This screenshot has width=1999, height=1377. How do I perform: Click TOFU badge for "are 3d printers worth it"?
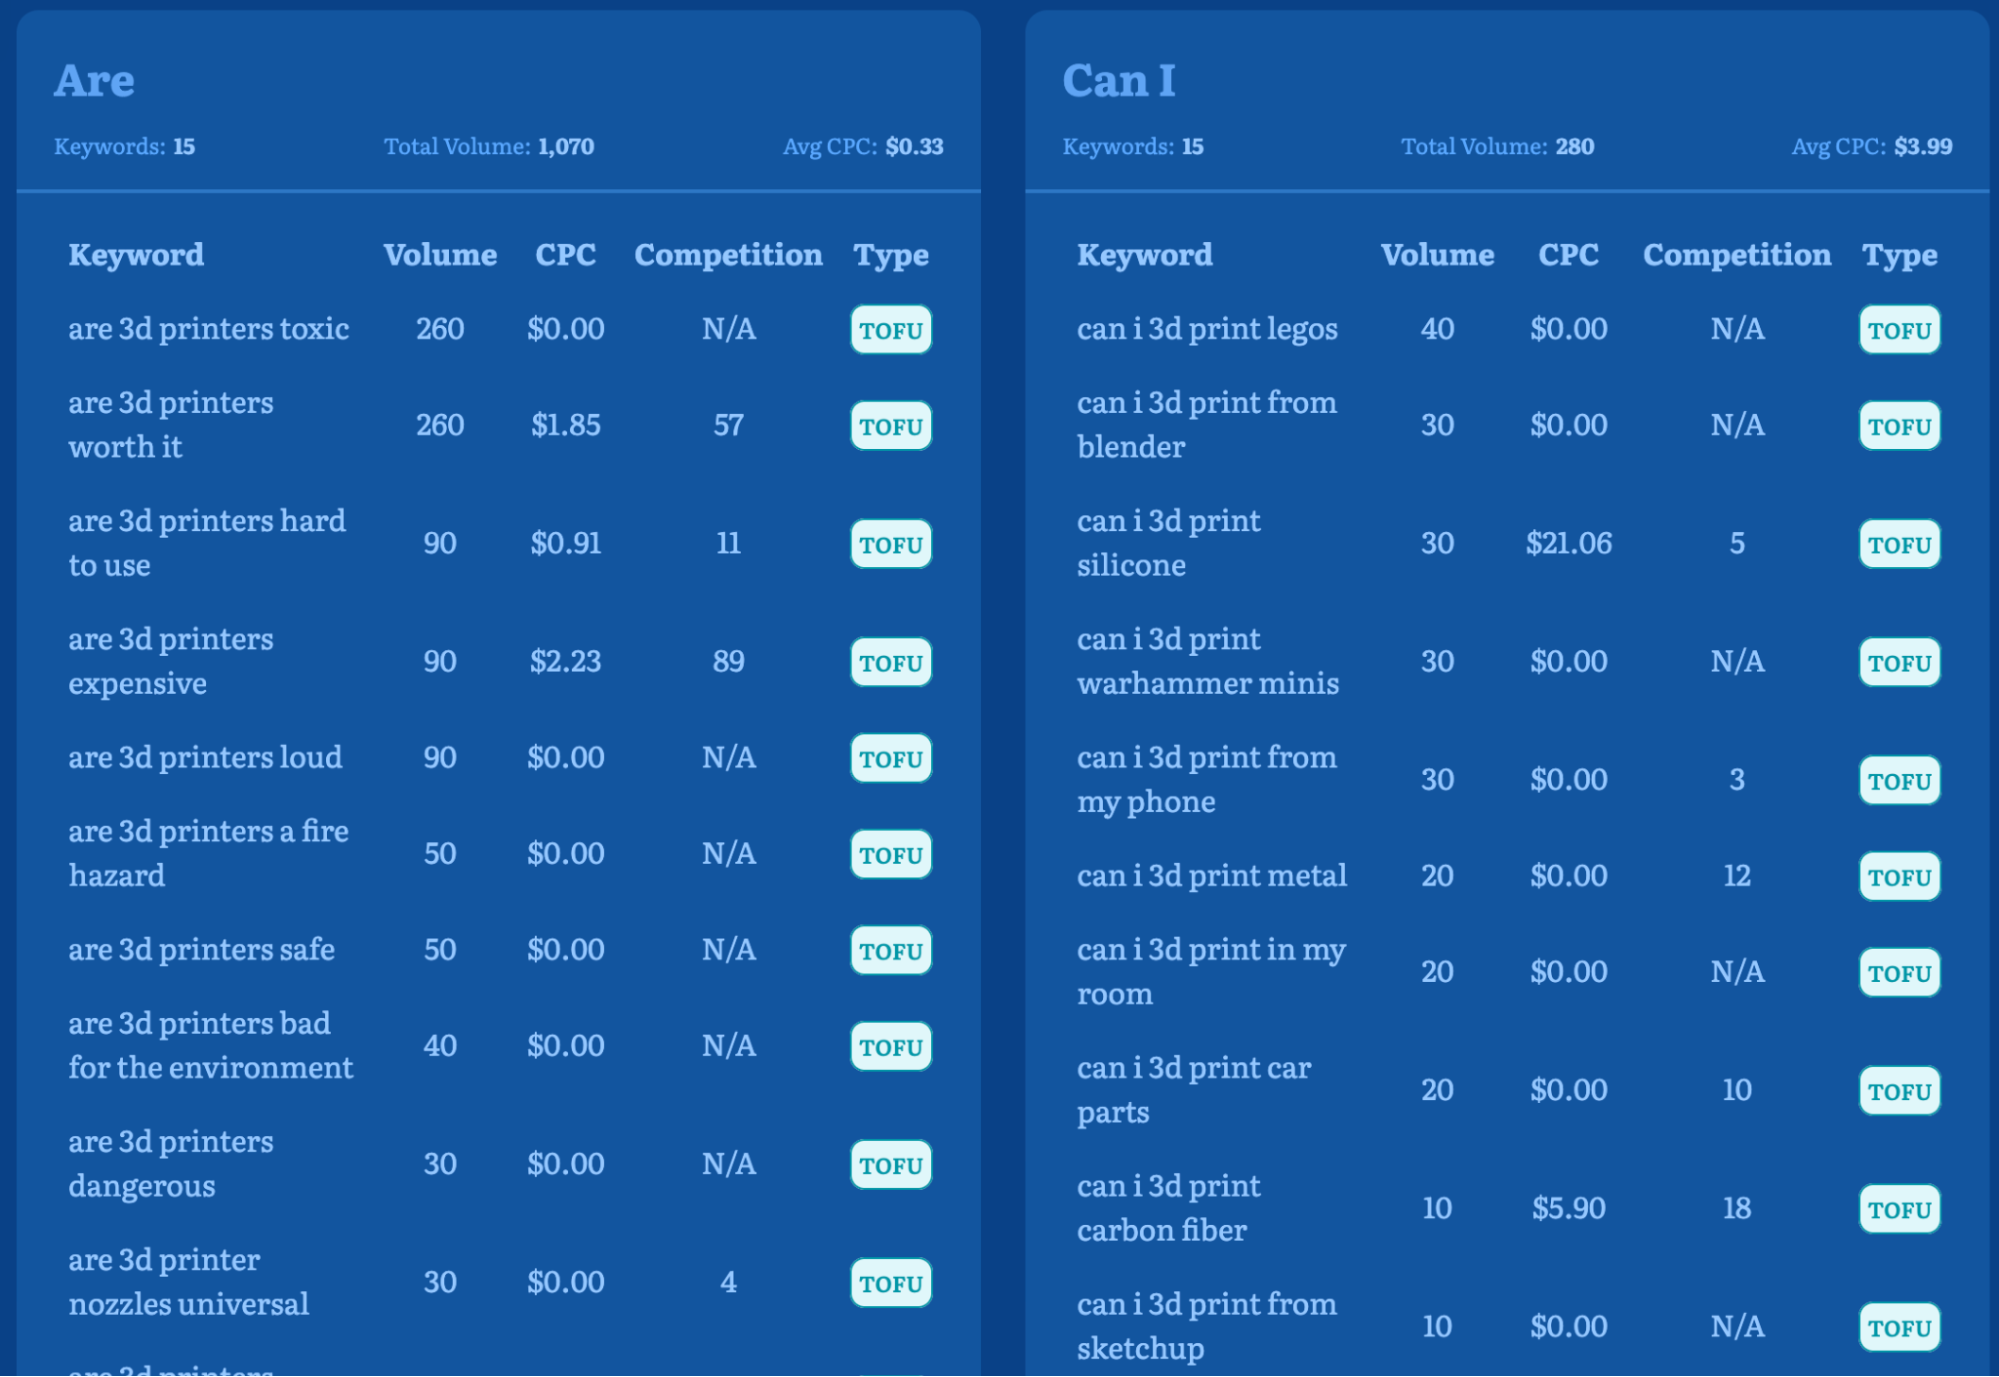(891, 425)
